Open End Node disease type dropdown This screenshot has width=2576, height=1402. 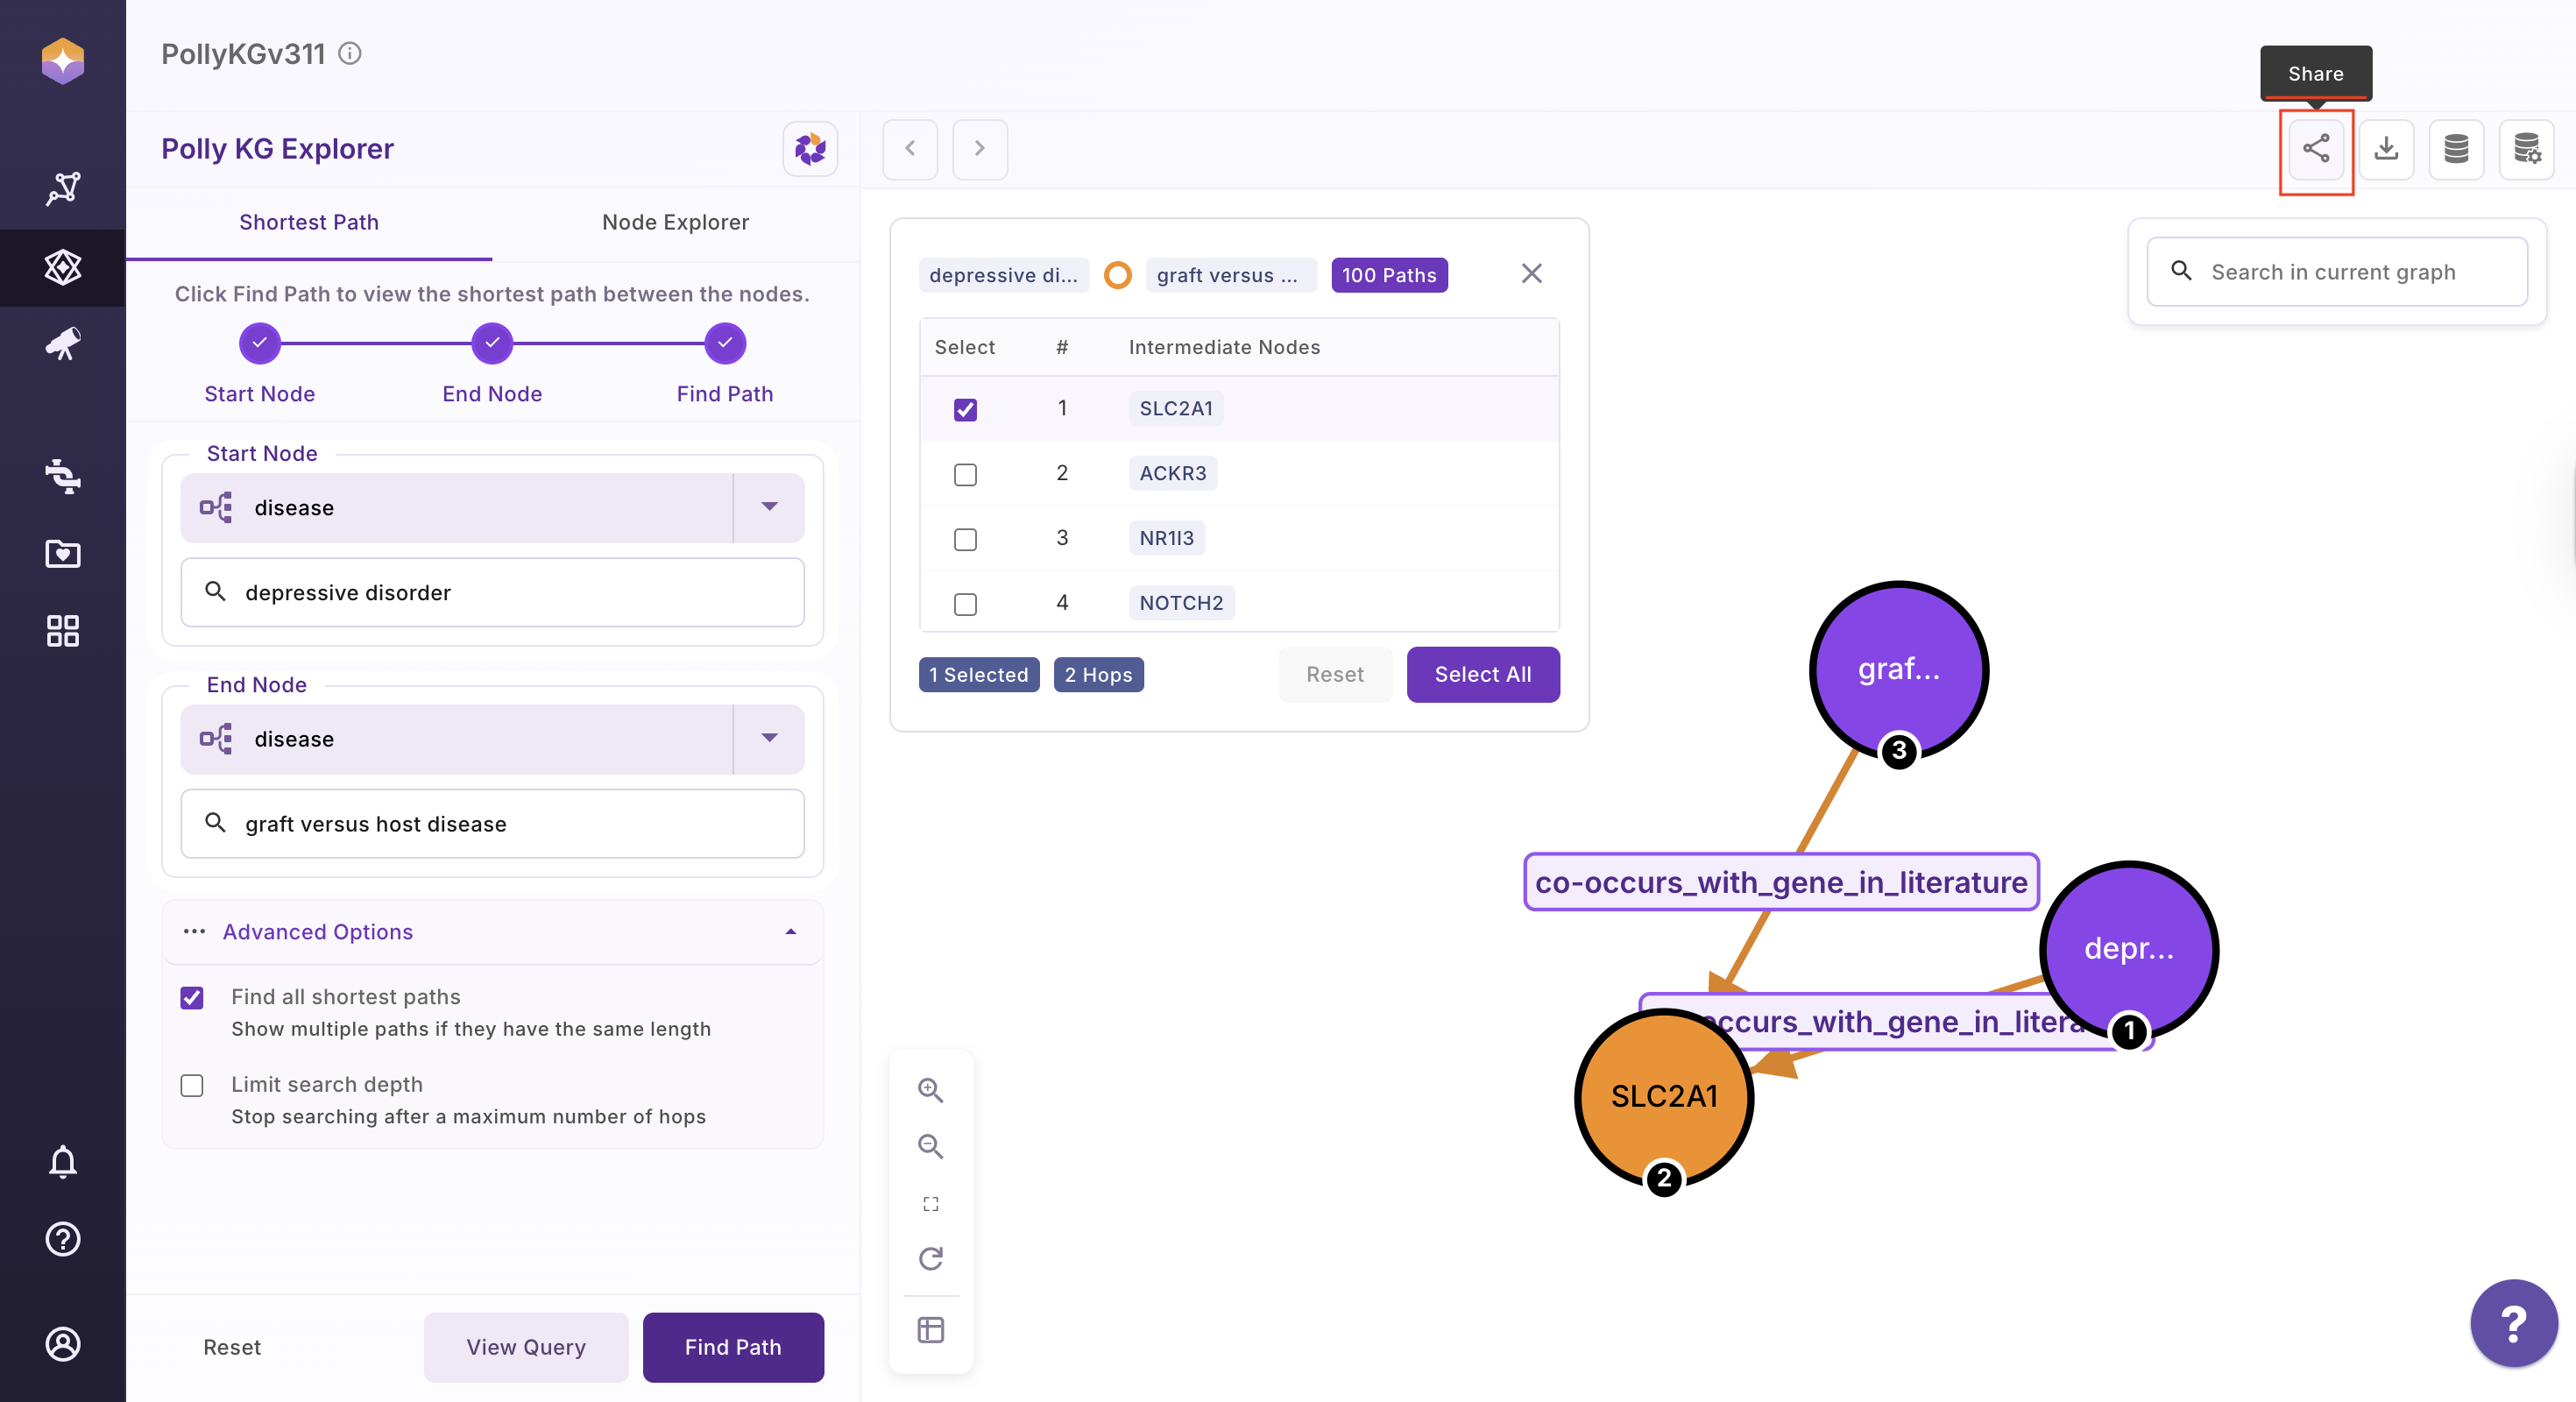[768, 738]
